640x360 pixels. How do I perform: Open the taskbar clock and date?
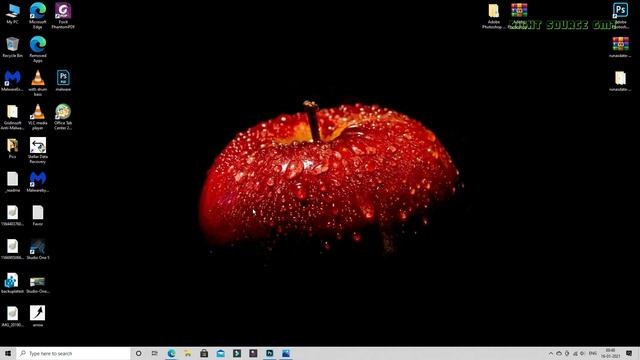point(611,353)
